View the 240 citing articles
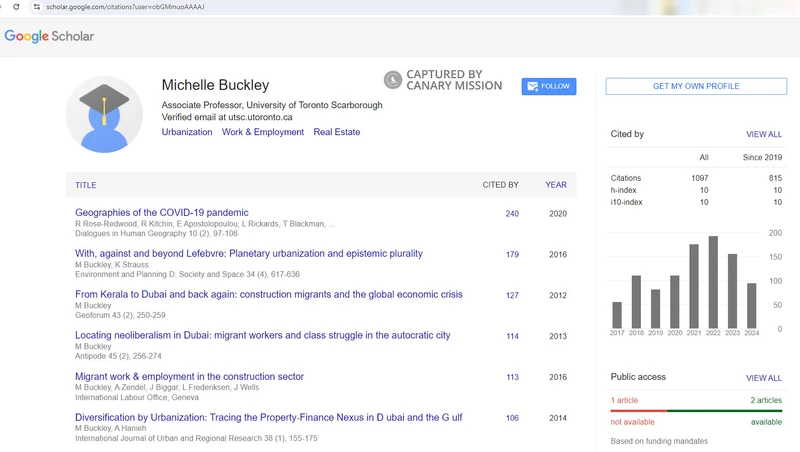 [x=512, y=214]
